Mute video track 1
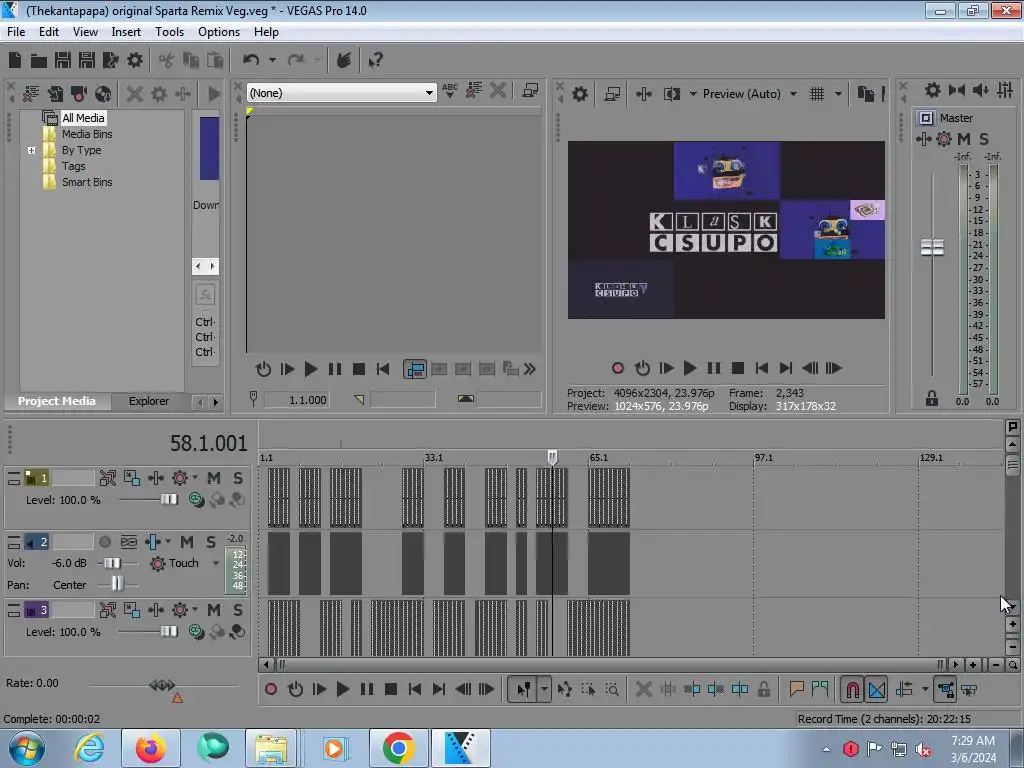The width and height of the screenshot is (1024, 768). (x=214, y=478)
